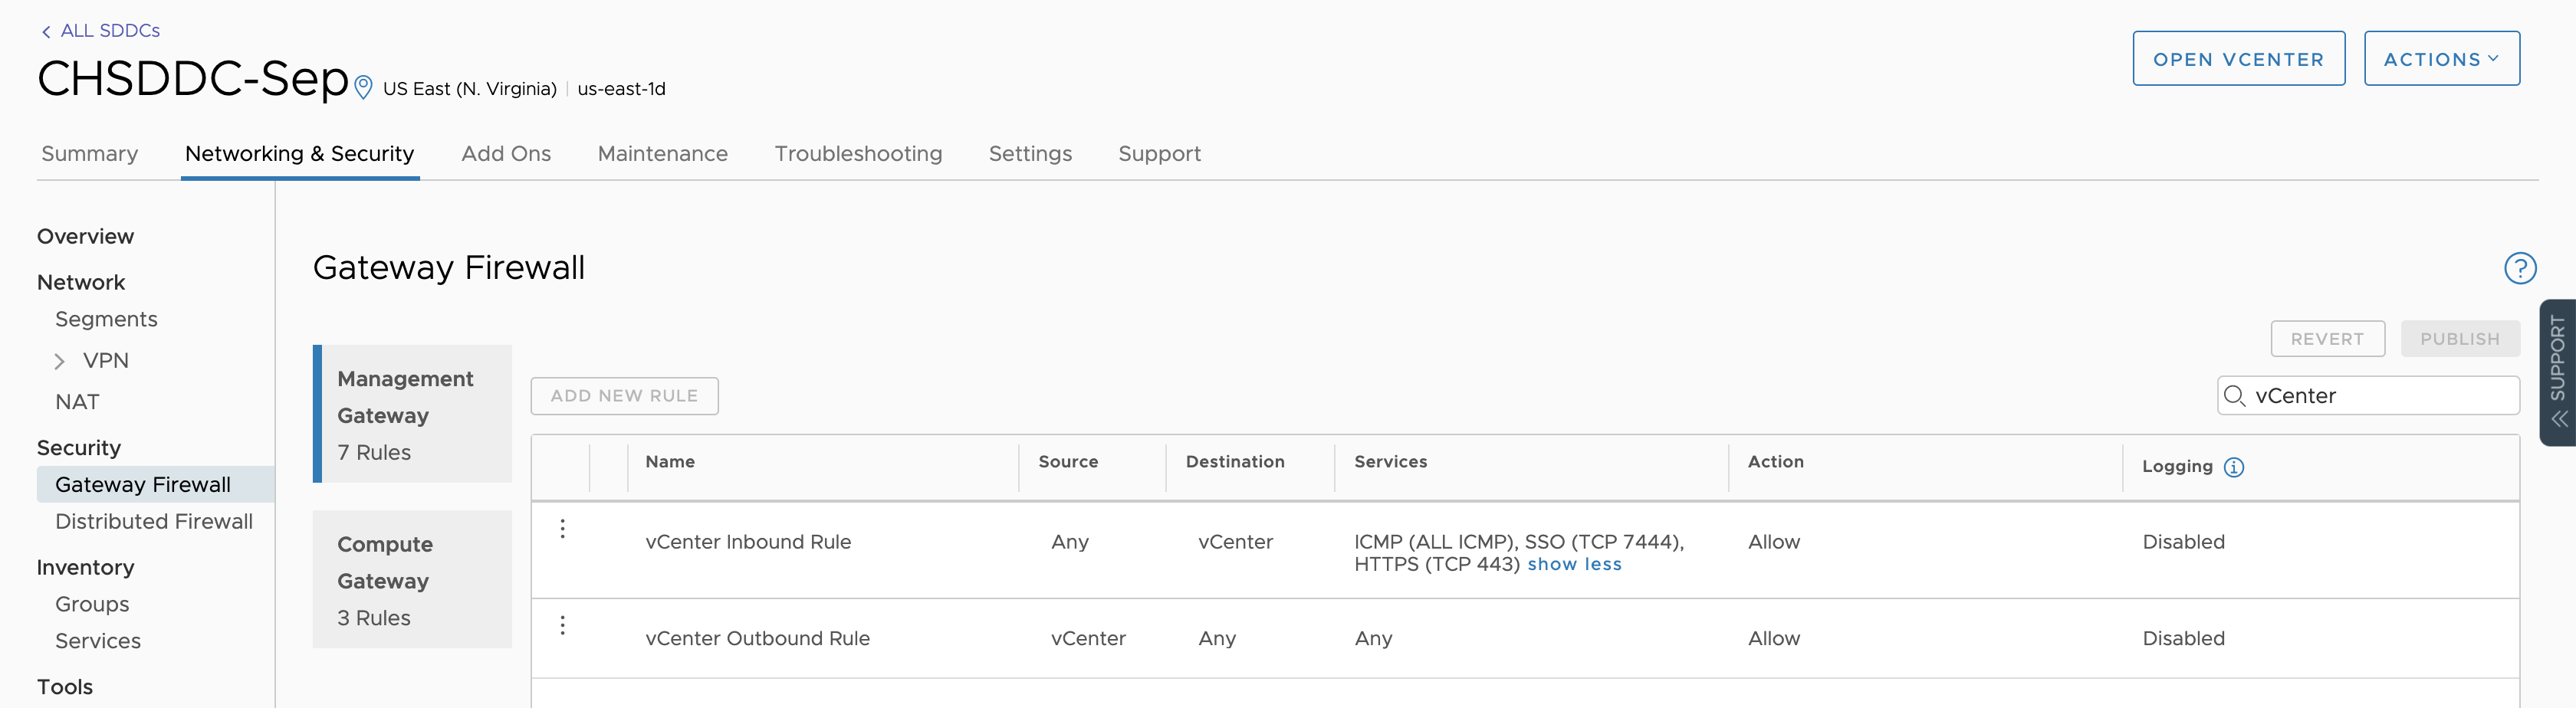This screenshot has height=708, width=2576.
Task: Click the back arrow beside ALL SDDCs
Action: (46, 31)
